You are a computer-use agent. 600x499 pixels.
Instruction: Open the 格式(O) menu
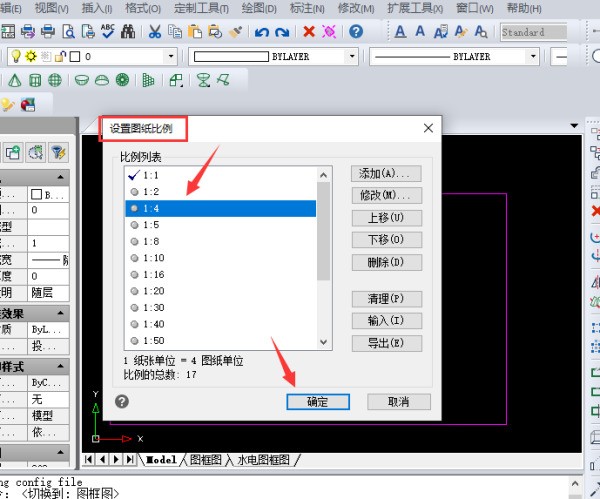143,8
